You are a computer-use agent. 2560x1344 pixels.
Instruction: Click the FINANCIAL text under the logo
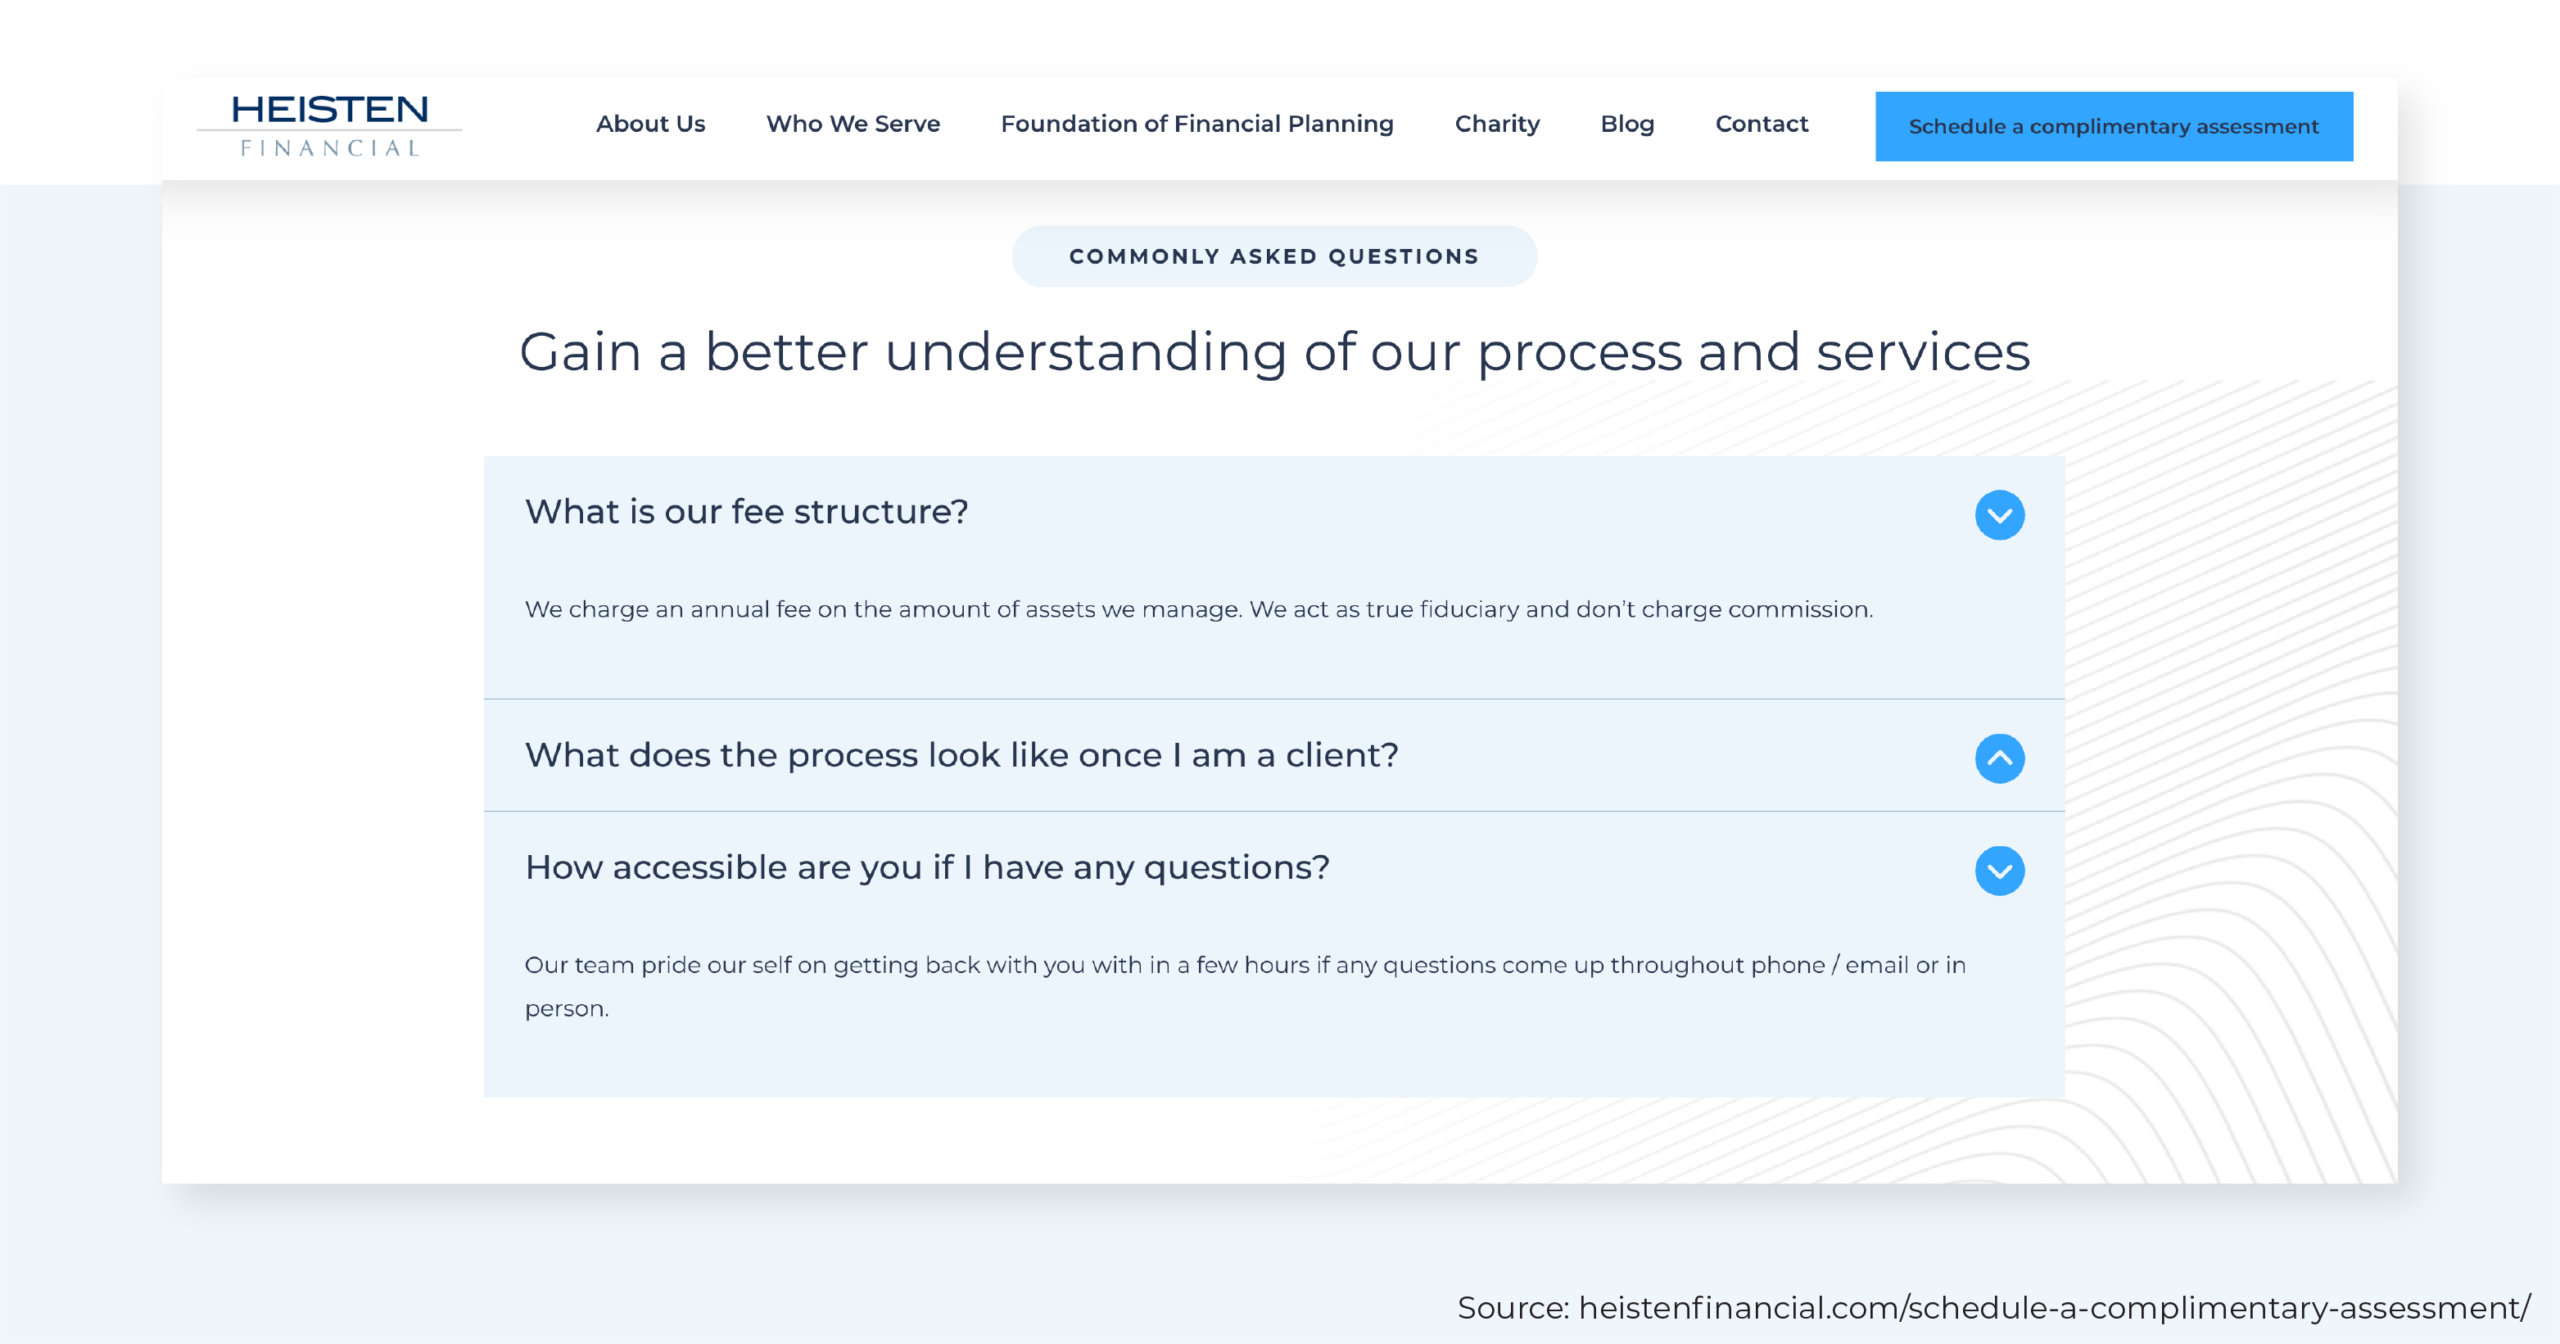pos(329,149)
